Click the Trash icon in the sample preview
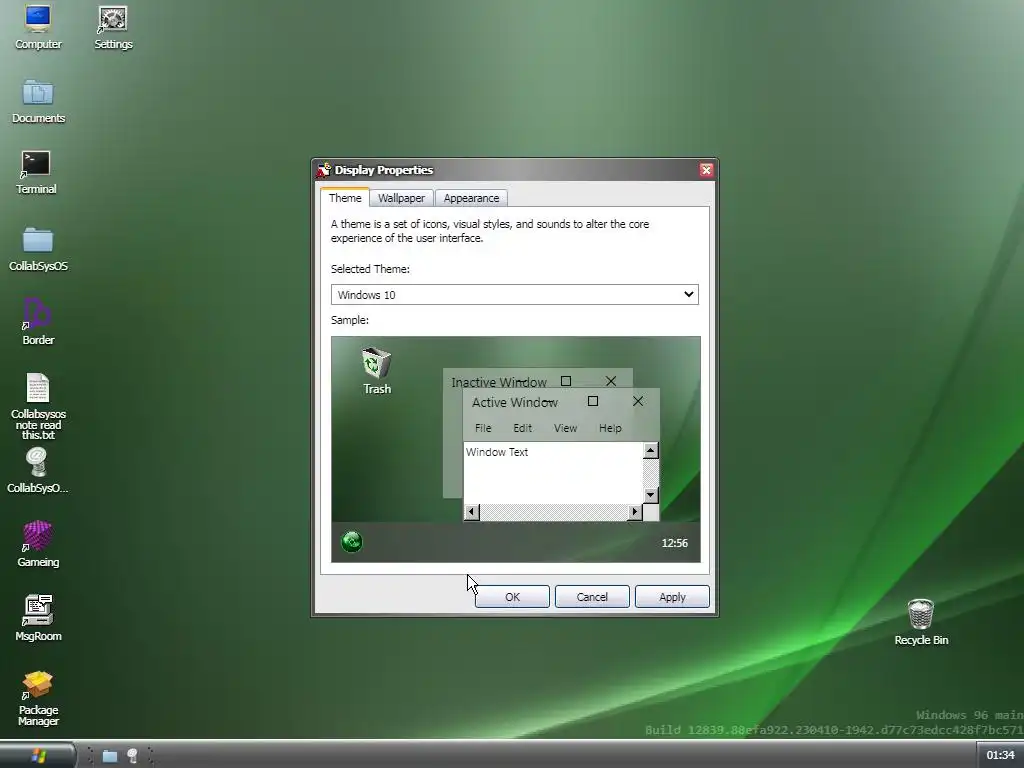 pyautogui.click(x=377, y=371)
